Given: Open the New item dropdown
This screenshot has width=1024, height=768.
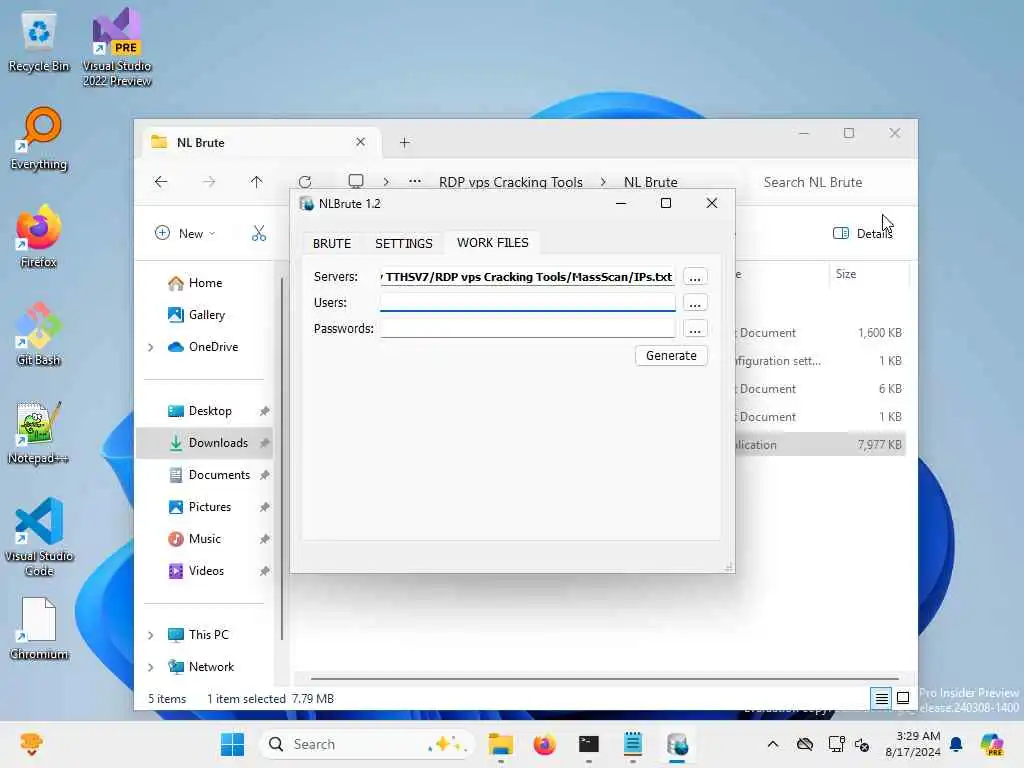Looking at the screenshot, I should click(x=185, y=233).
